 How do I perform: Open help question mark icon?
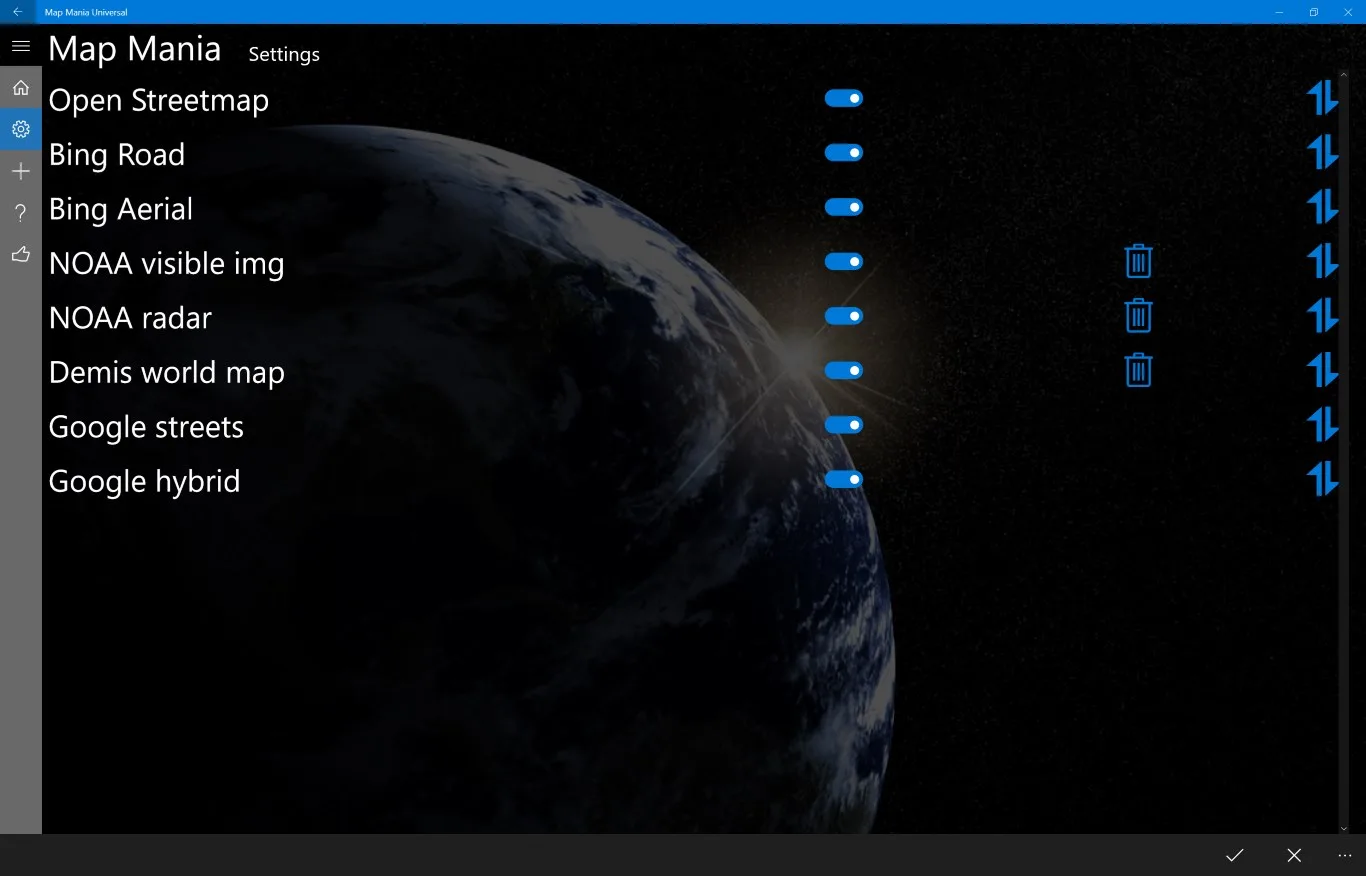coord(20,213)
